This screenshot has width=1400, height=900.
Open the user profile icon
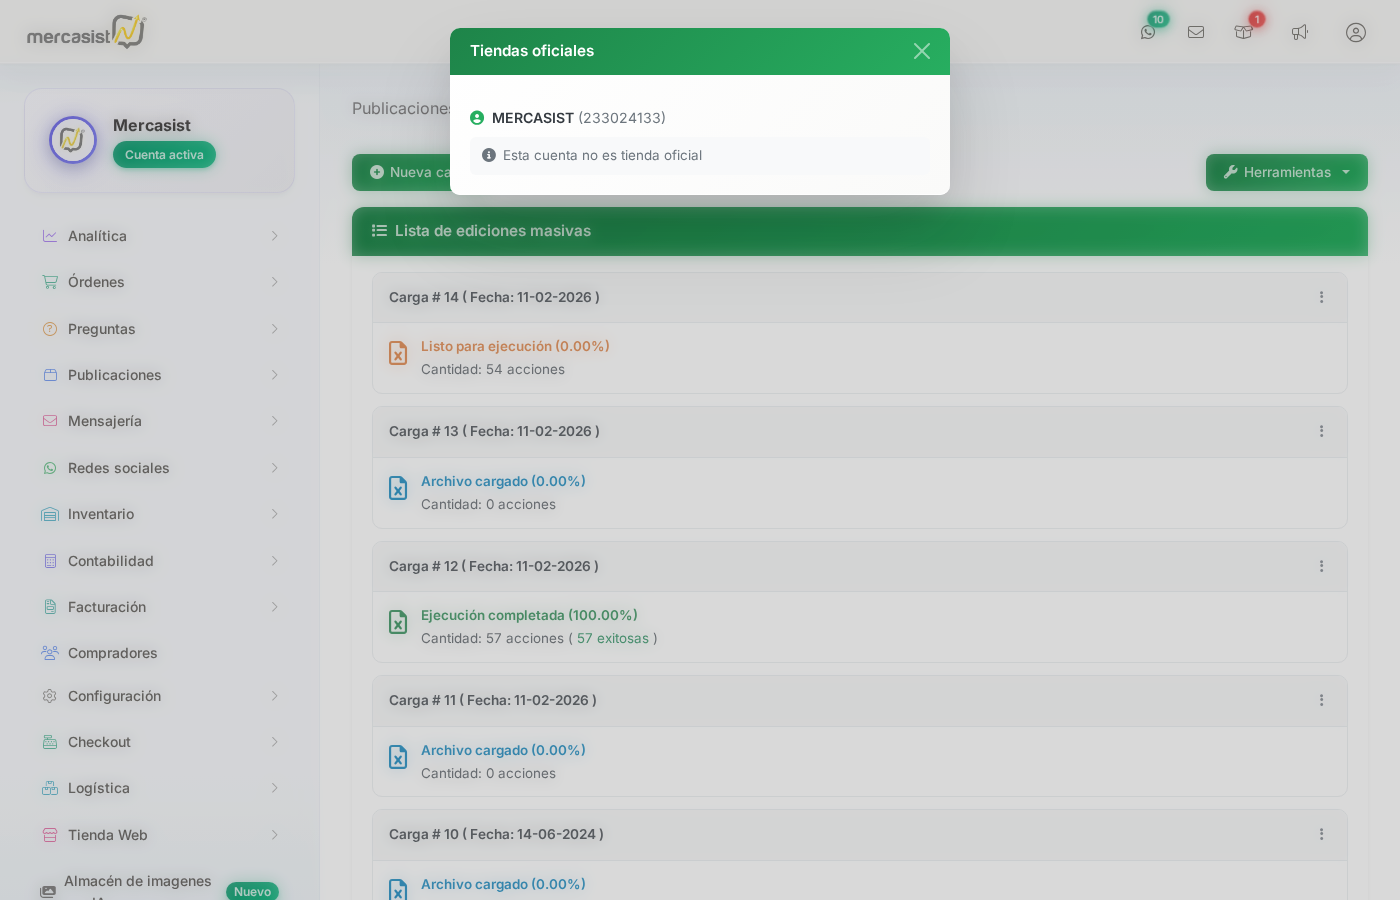[1355, 32]
